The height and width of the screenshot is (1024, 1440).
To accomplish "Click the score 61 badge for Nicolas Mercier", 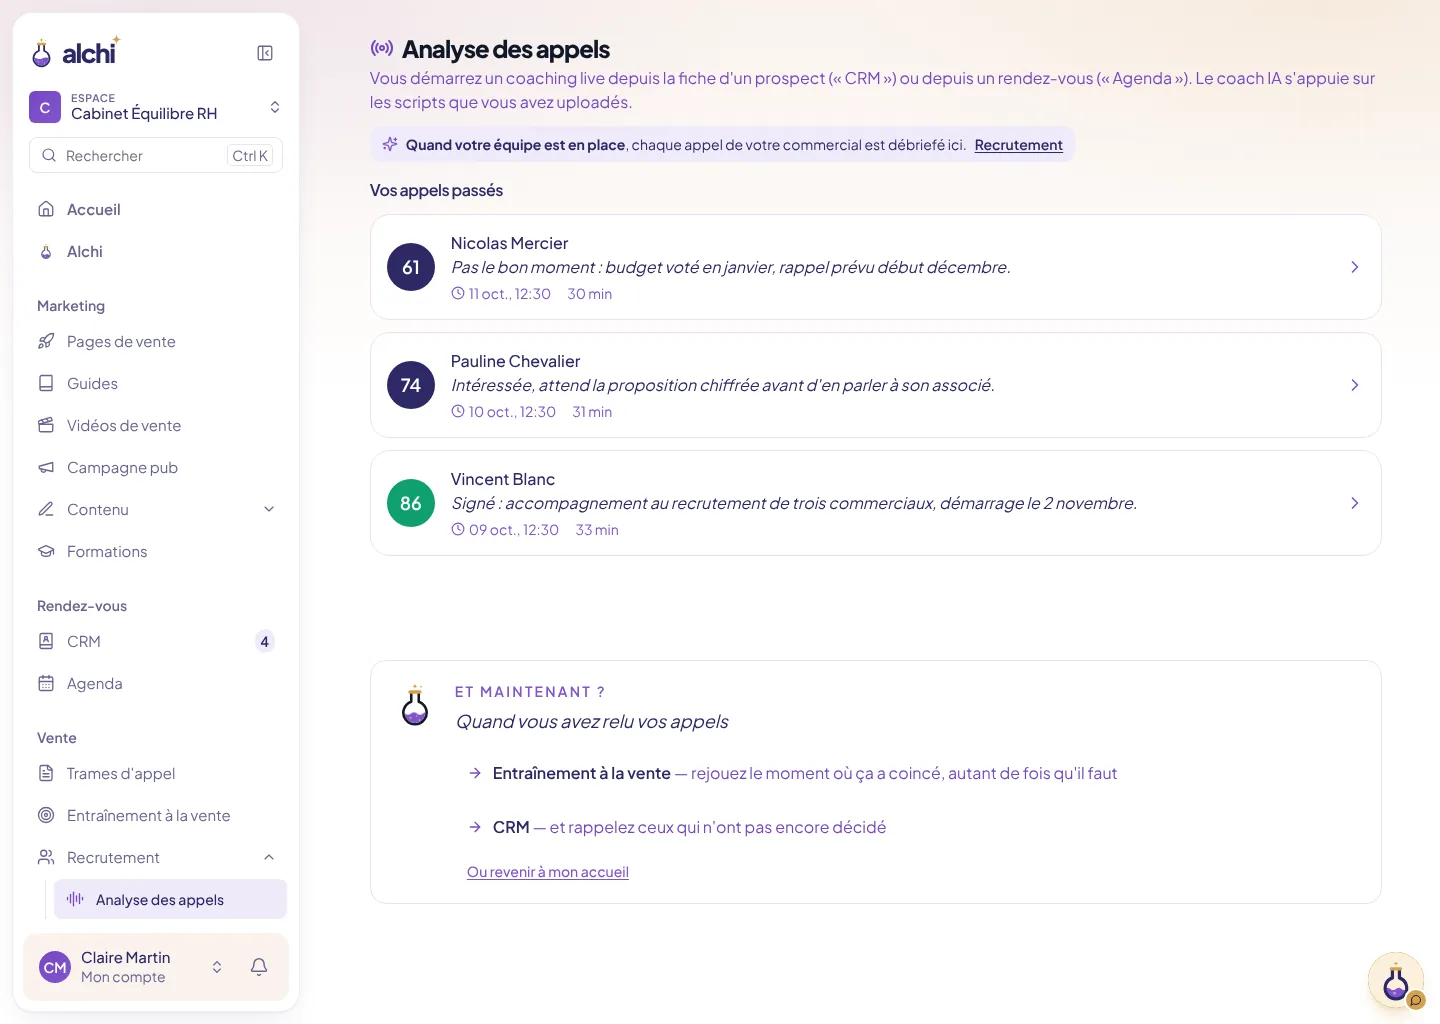I will click(411, 267).
